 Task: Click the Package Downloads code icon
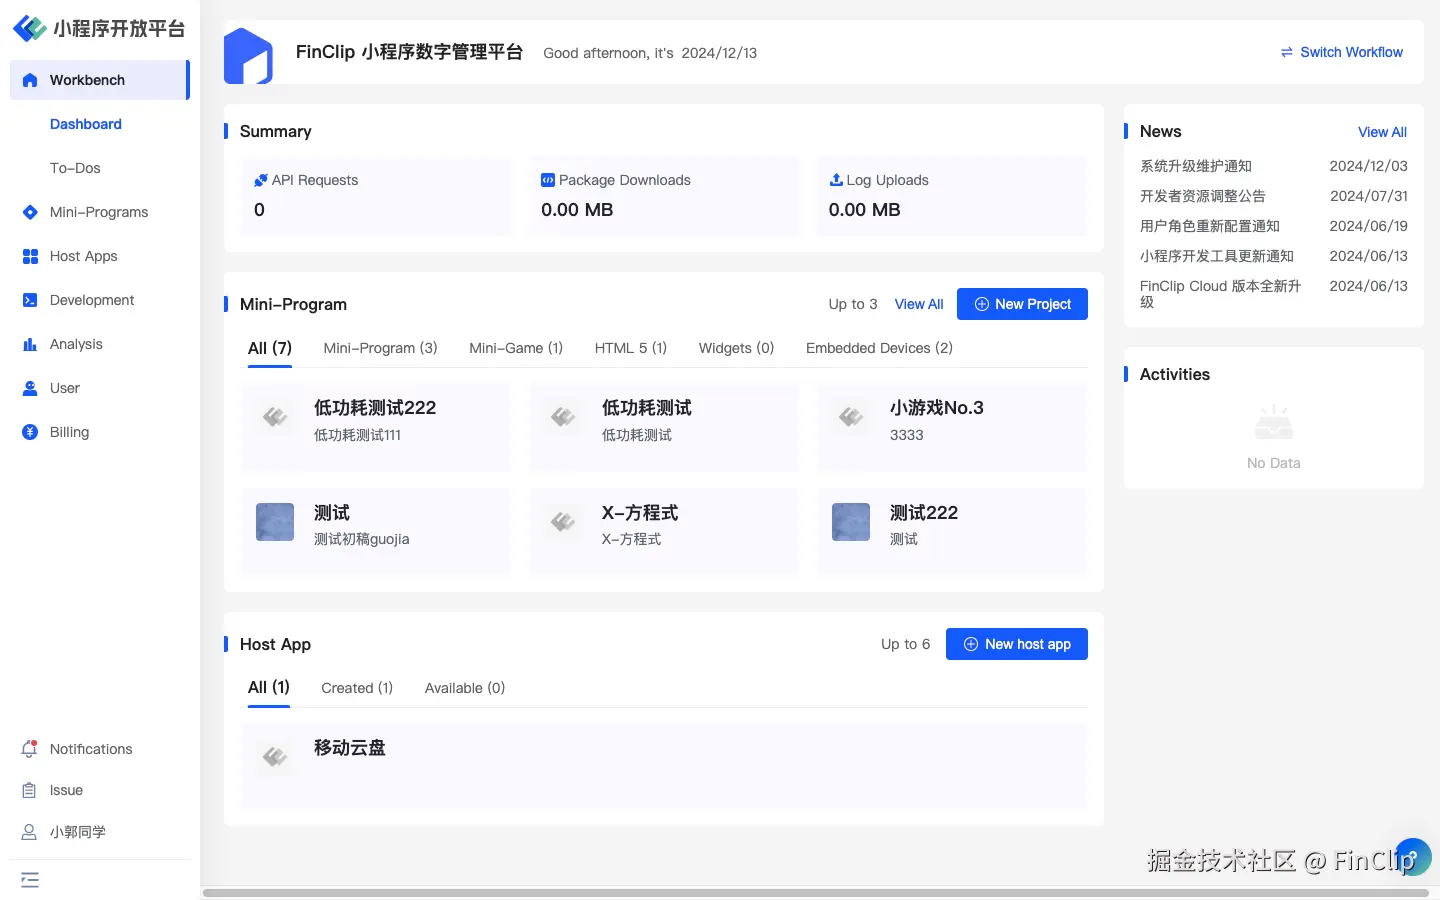click(x=548, y=180)
